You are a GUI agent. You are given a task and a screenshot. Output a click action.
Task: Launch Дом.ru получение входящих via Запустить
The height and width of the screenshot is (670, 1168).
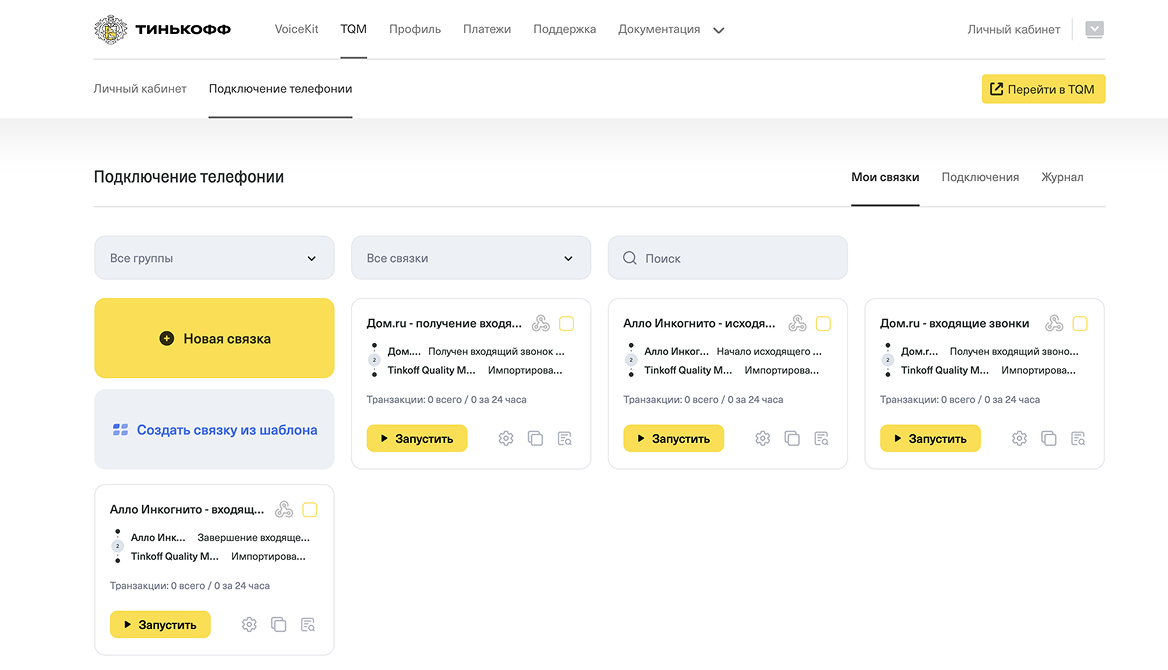click(x=417, y=438)
